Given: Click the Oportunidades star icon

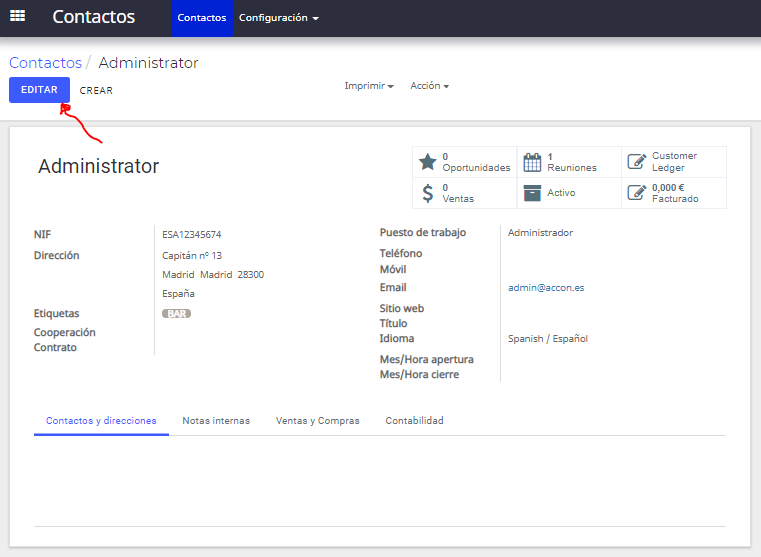Looking at the screenshot, I should [428, 162].
